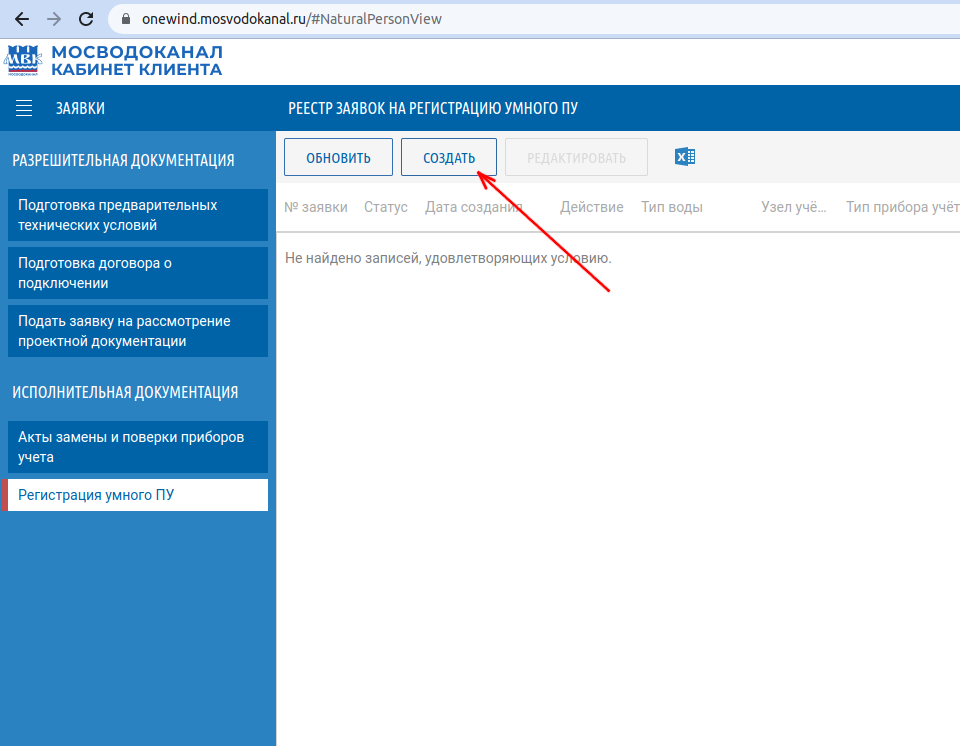Sort by Действие column header

tap(591, 207)
